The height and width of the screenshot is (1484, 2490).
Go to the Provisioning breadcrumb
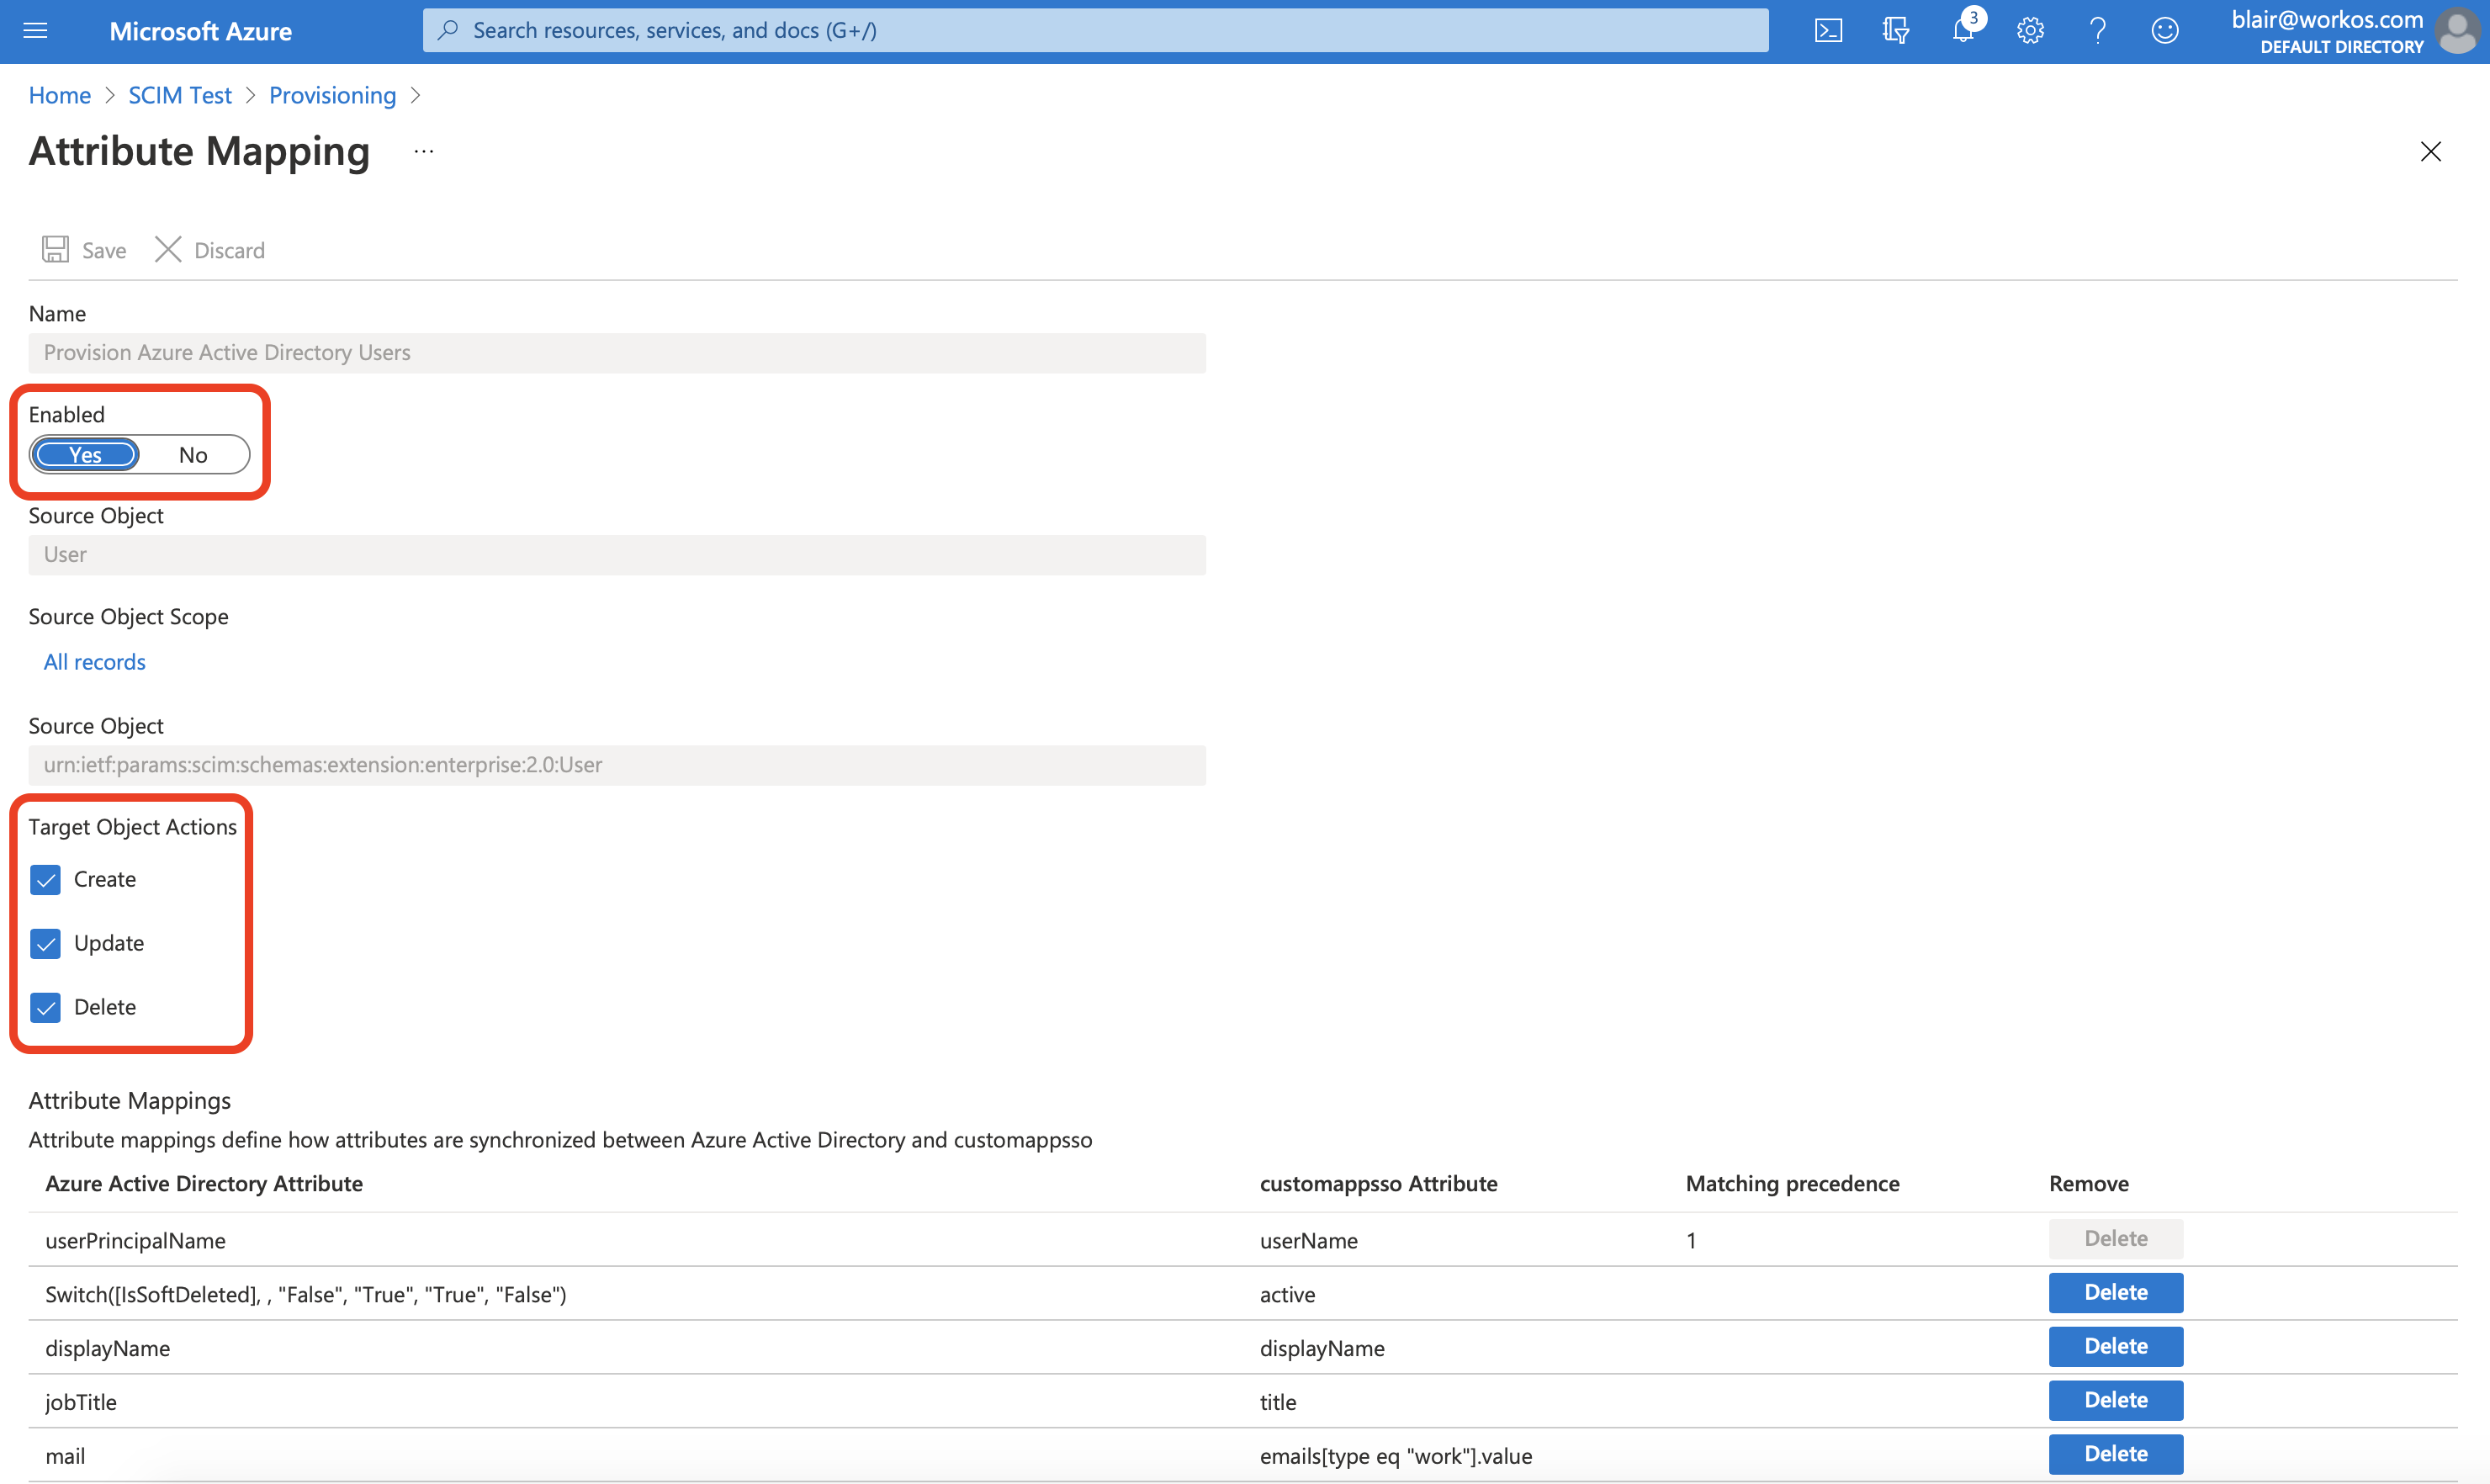pos(333,95)
